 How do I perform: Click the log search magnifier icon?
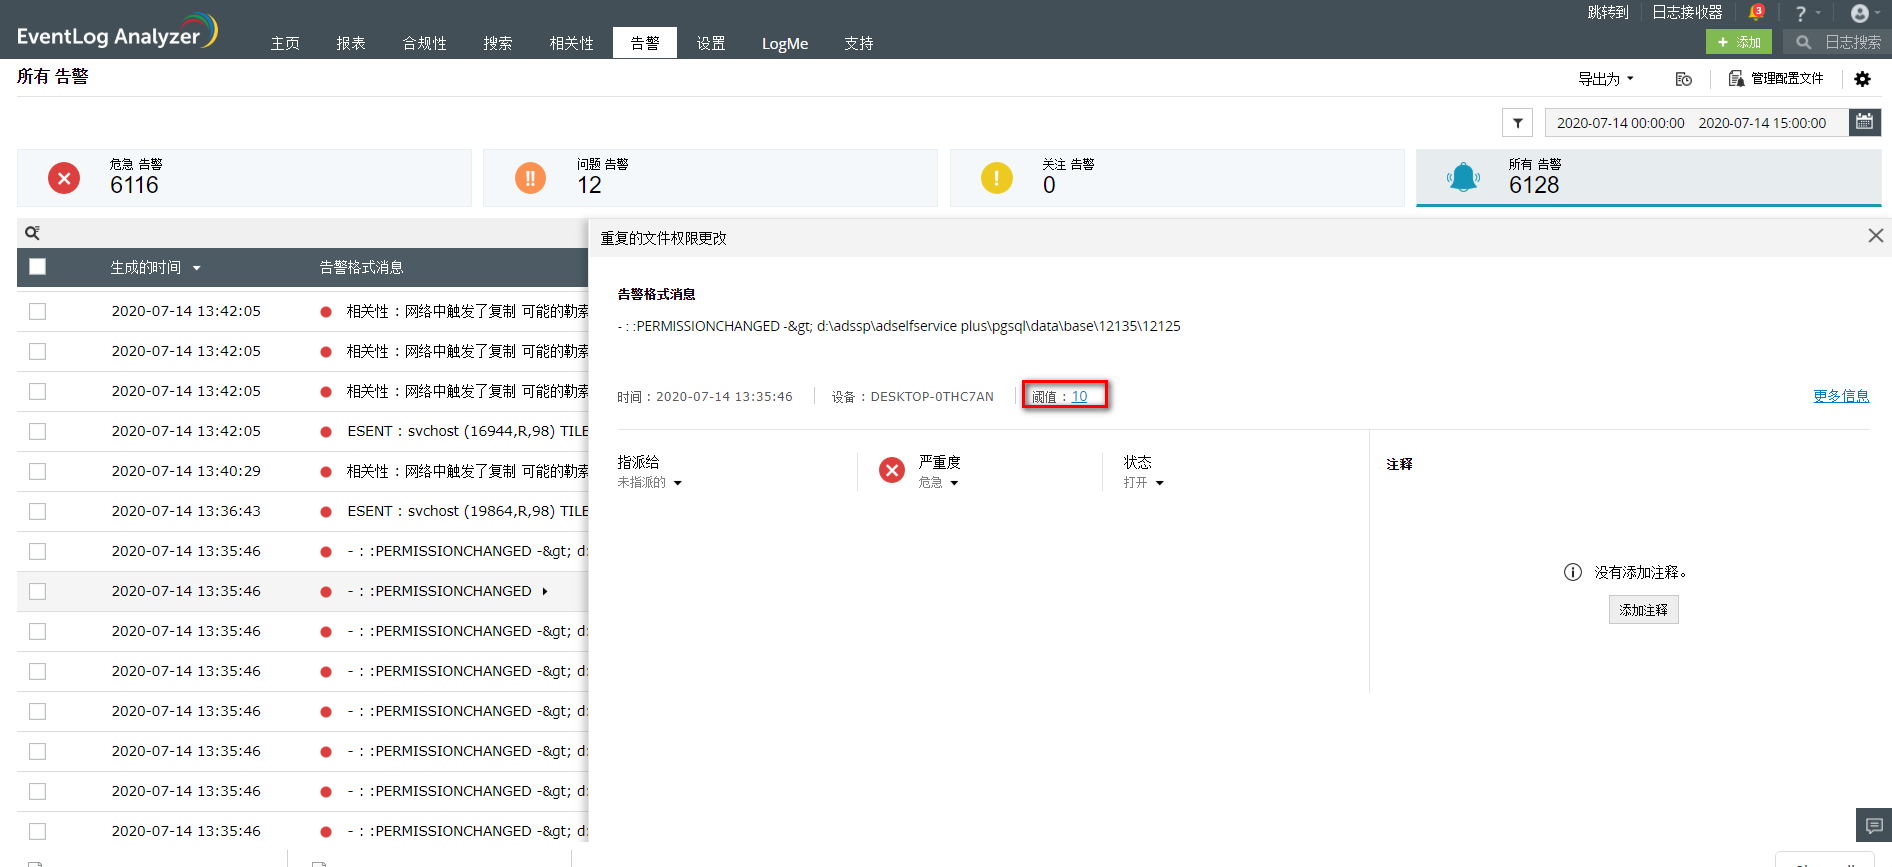[x=1803, y=42]
